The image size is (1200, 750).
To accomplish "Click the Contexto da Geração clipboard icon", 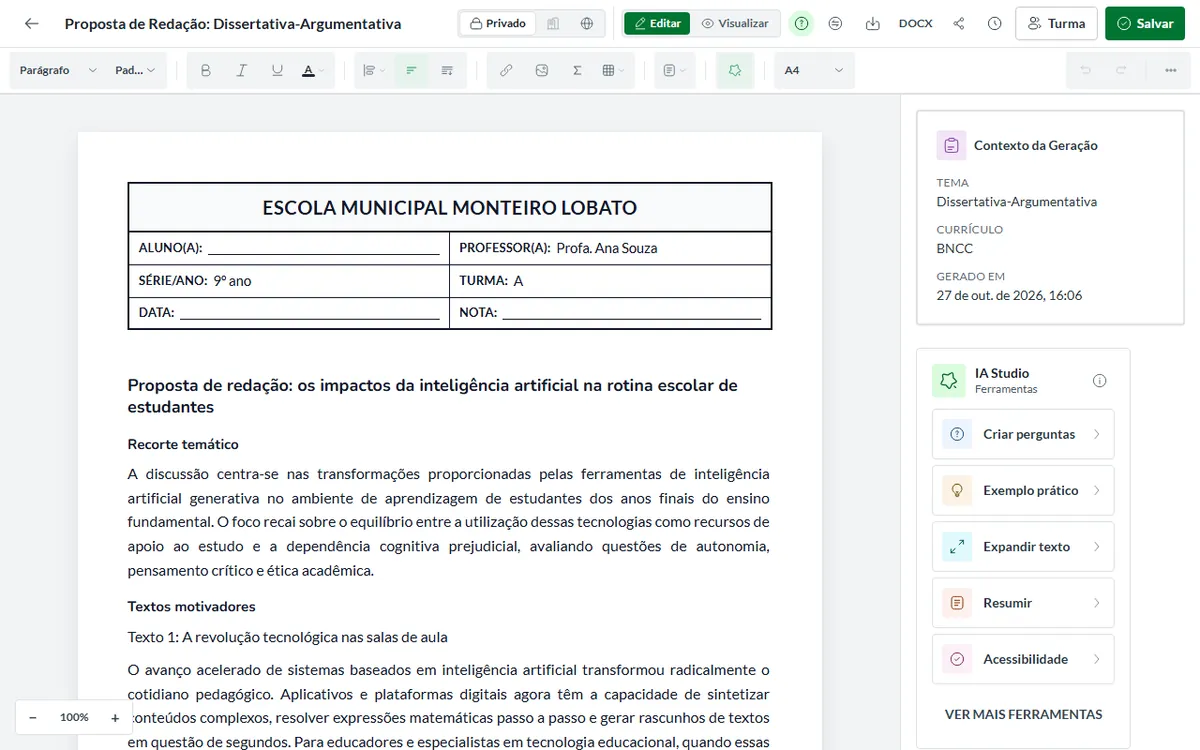I will point(951,145).
